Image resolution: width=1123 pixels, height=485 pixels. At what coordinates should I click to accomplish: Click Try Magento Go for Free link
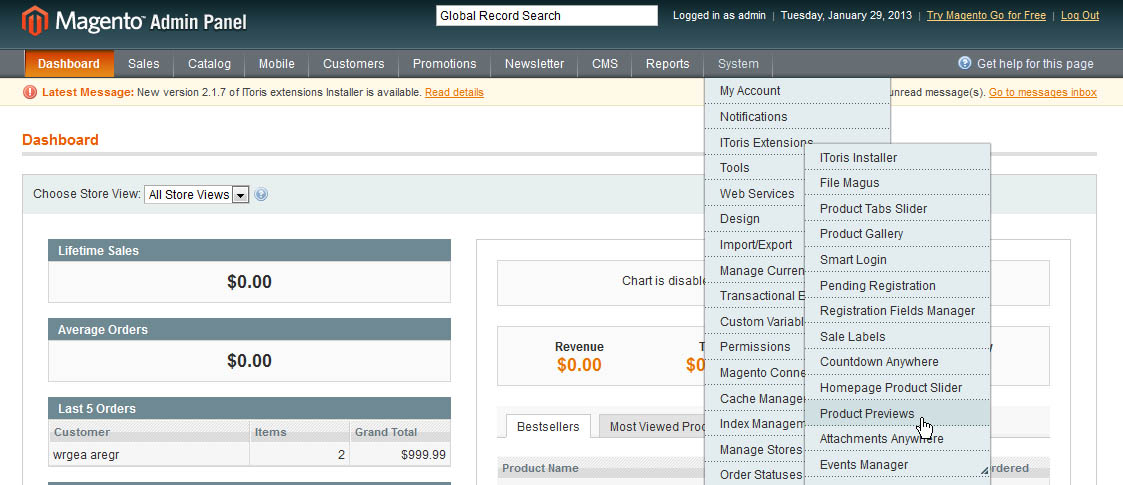tap(985, 15)
